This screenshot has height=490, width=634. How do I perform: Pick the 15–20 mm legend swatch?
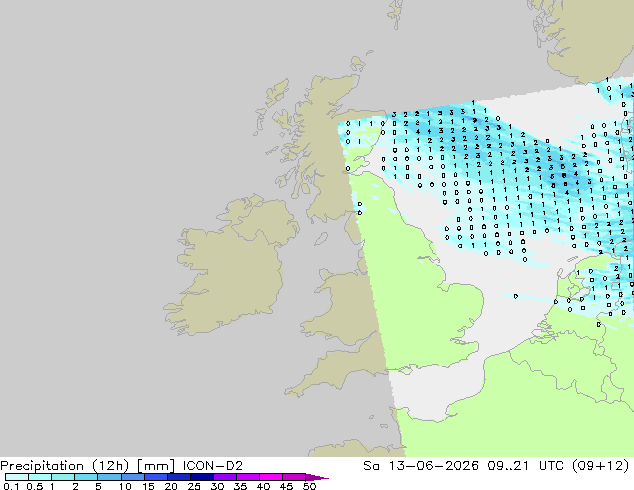coord(156,477)
